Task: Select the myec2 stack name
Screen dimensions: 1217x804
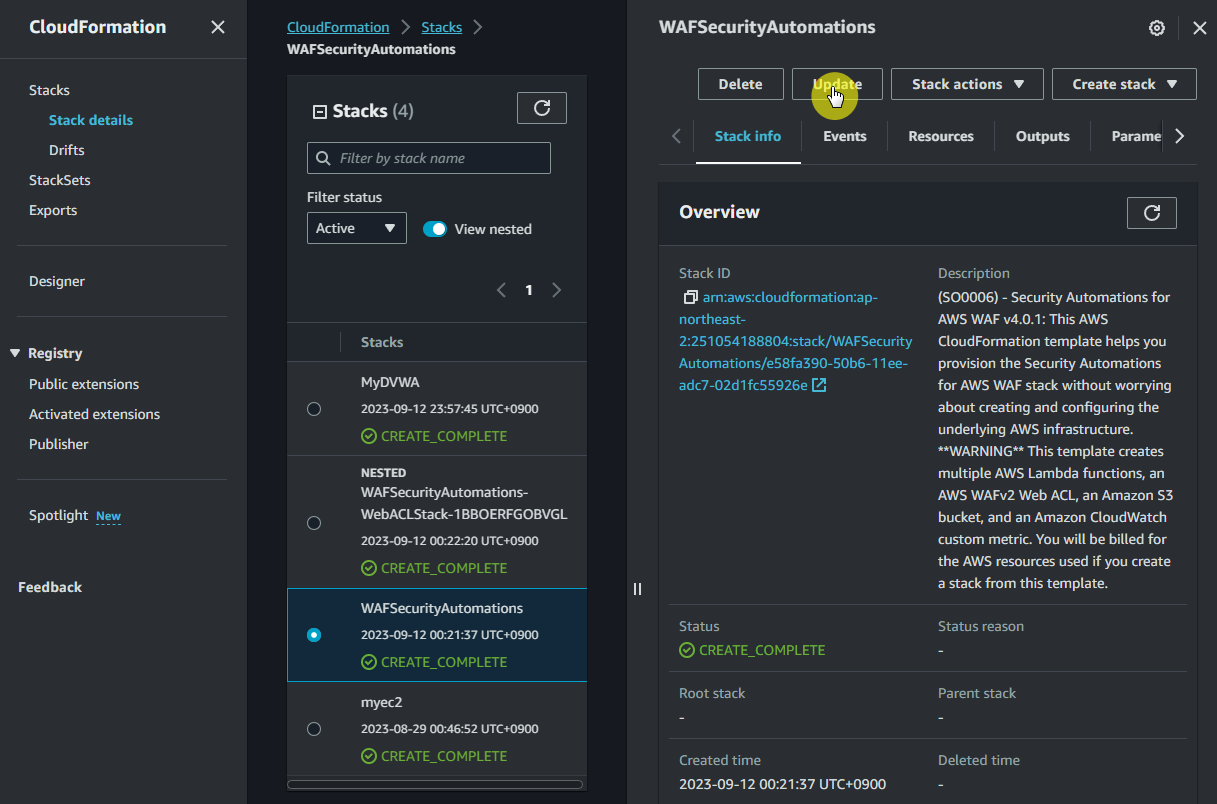Action: click(382, 702)
